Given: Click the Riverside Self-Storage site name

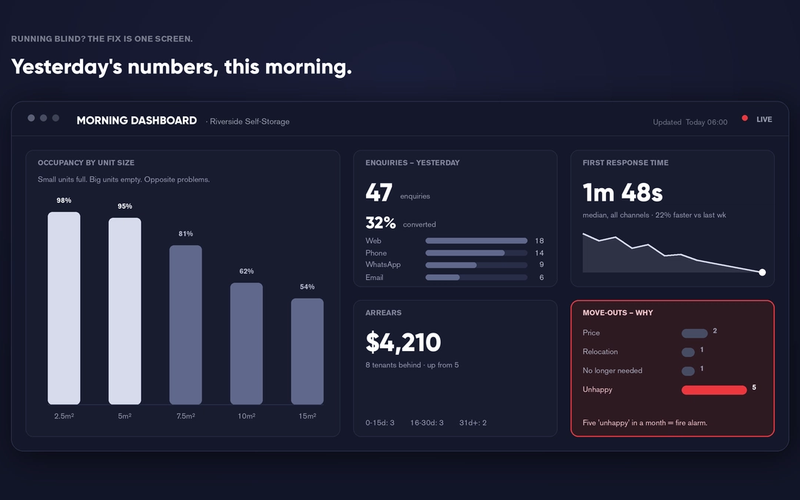Looking at the screenshot, I should (x=249, y=121).
